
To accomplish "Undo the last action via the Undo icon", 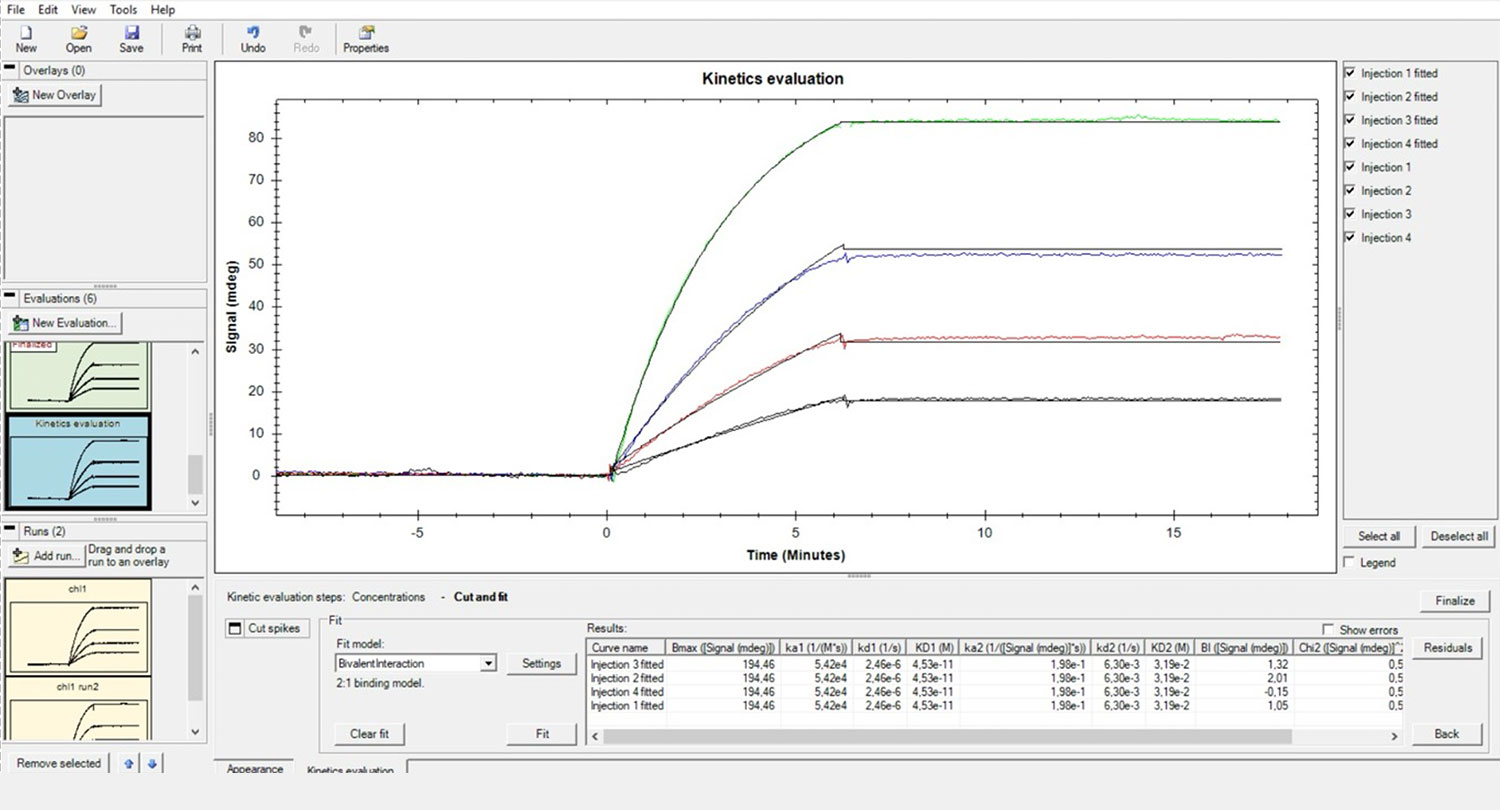I will (x=253, y=33).
